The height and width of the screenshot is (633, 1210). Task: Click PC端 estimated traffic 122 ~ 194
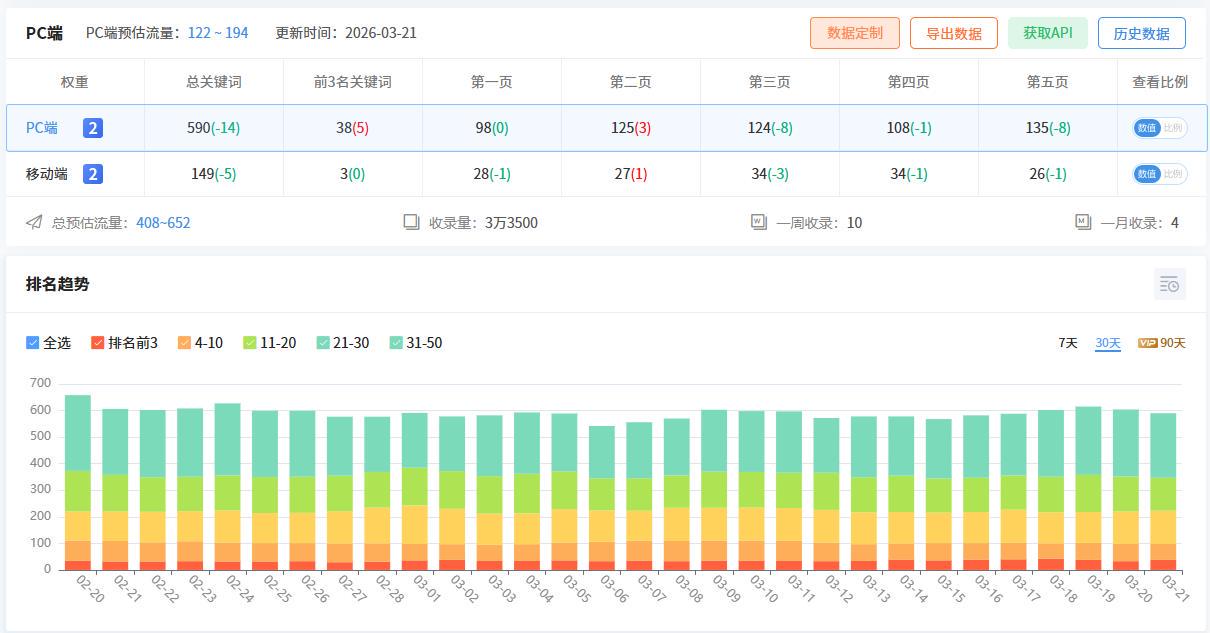[x=218, y=33]
